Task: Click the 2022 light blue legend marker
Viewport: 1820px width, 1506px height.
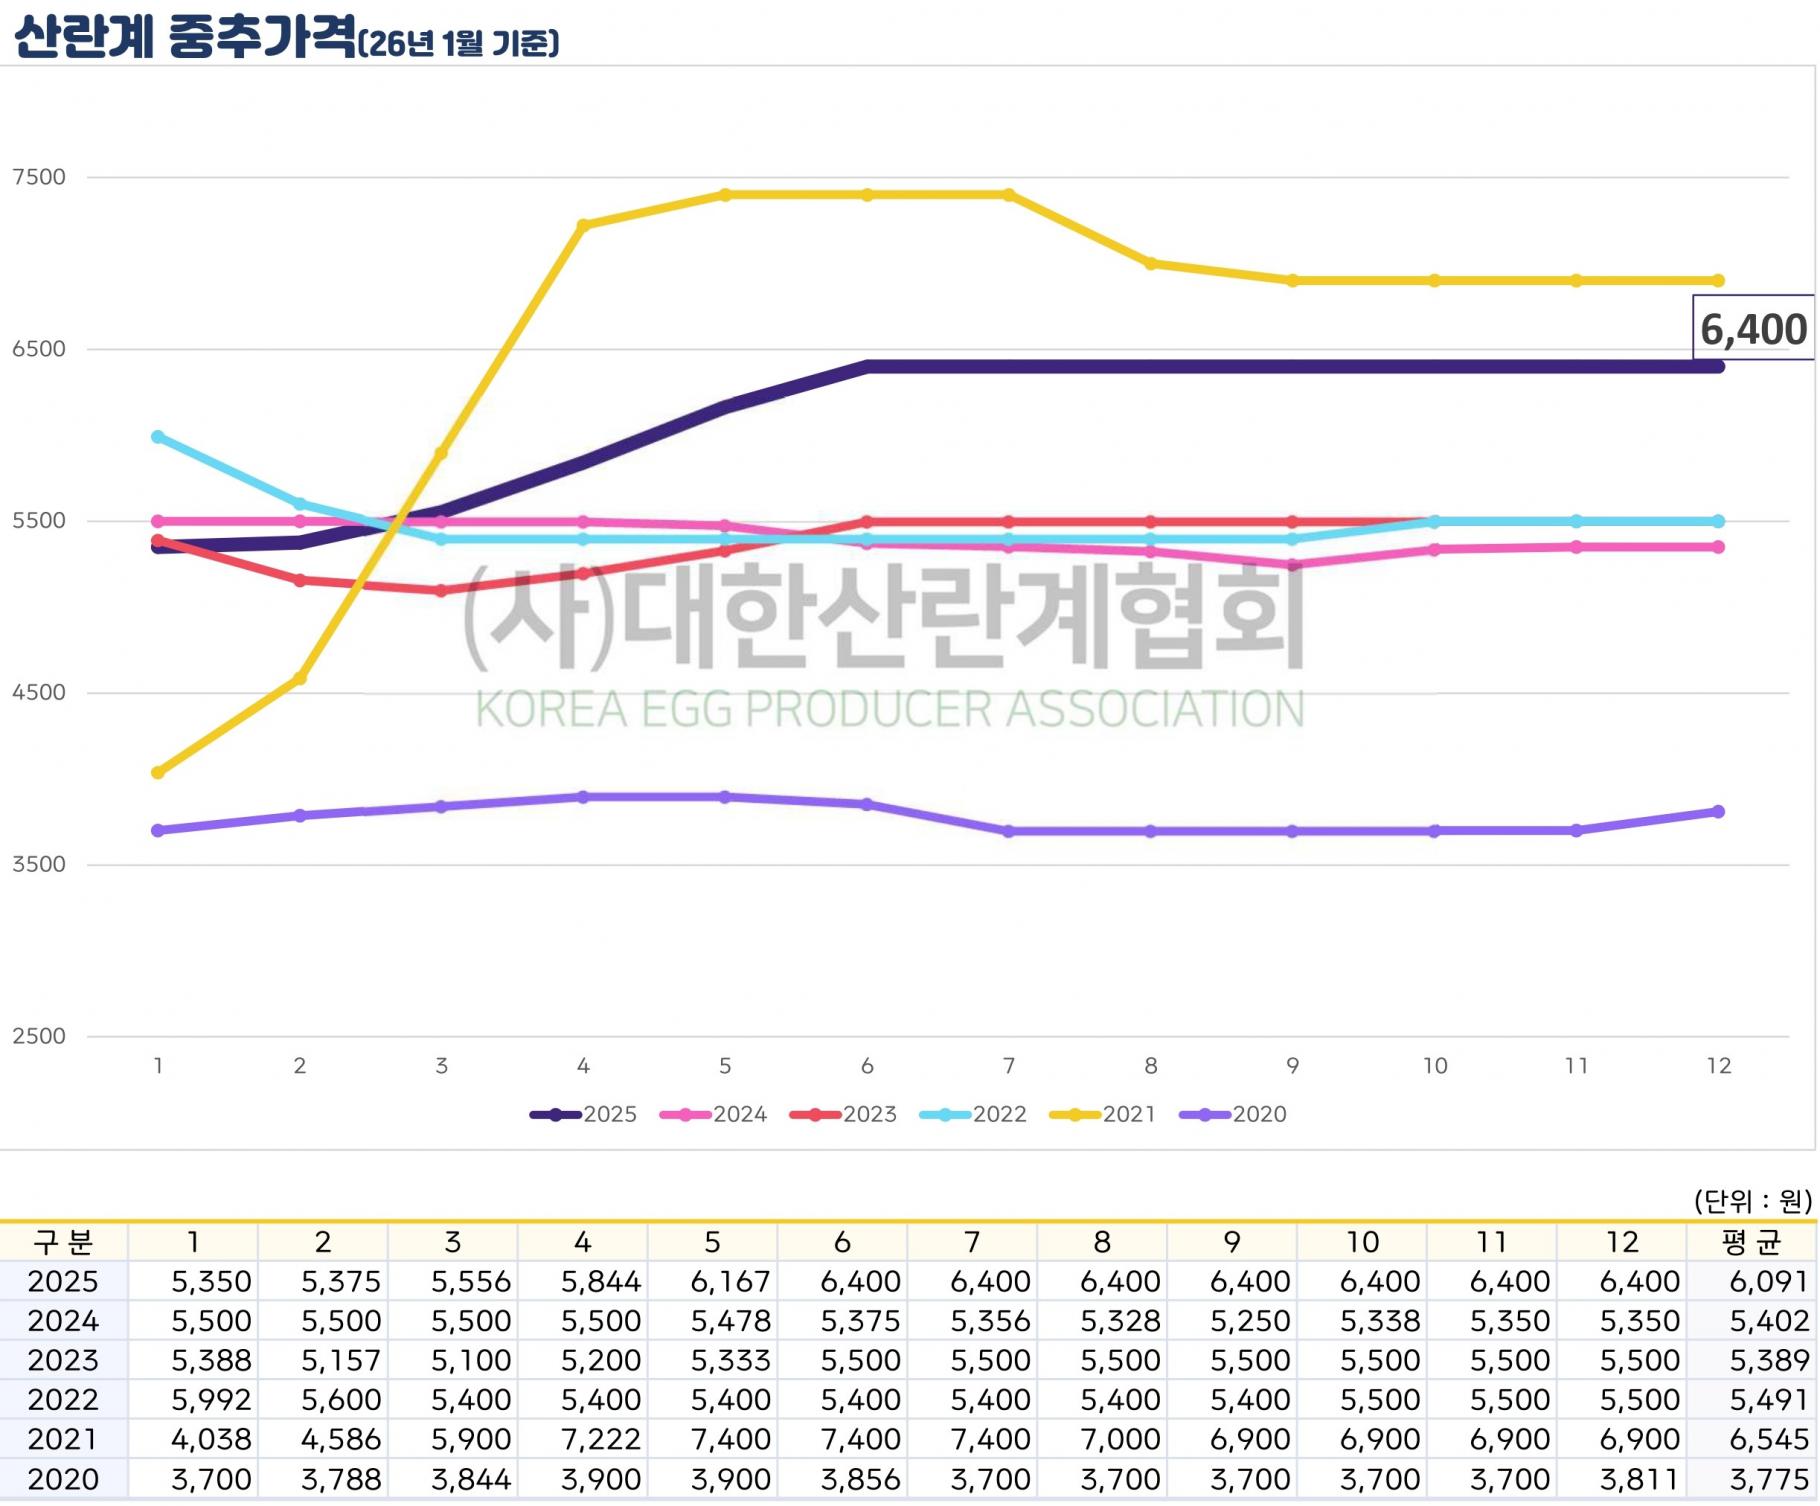Action: (943, 1114)
